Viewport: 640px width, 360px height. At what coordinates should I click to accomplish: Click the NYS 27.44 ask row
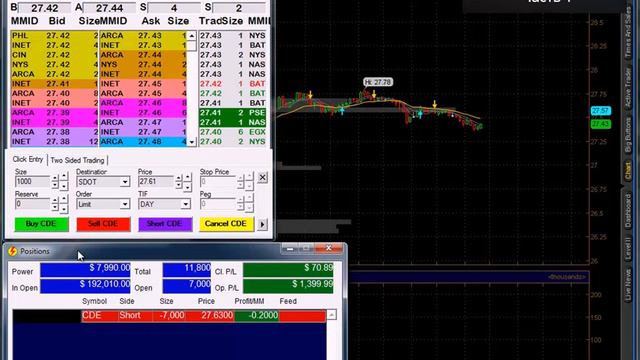[x=143, y=64]
